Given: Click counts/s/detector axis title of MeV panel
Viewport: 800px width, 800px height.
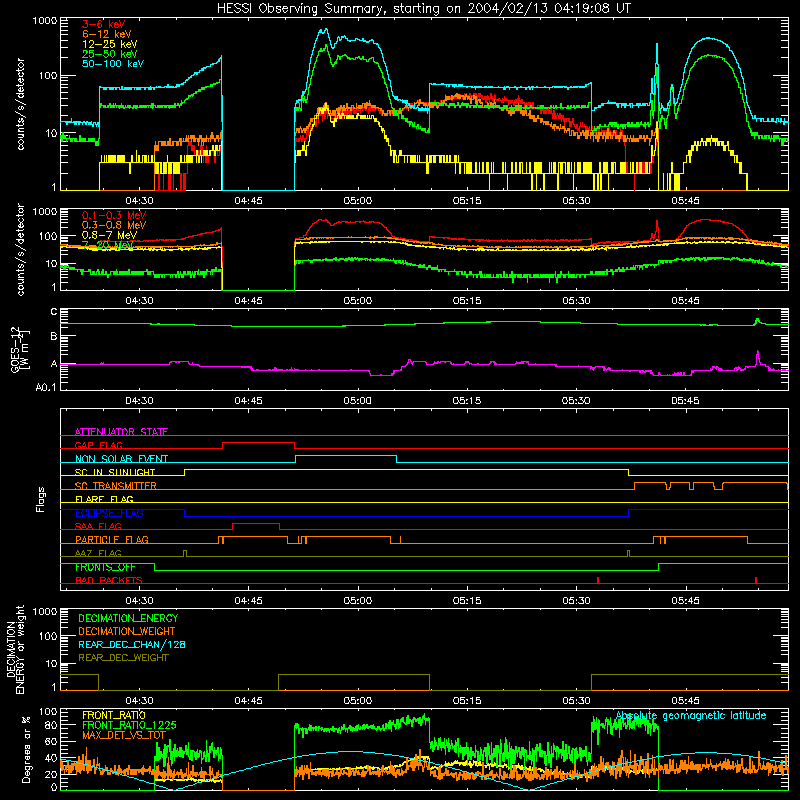Looking at the screenshot, I should click(20, 249).
